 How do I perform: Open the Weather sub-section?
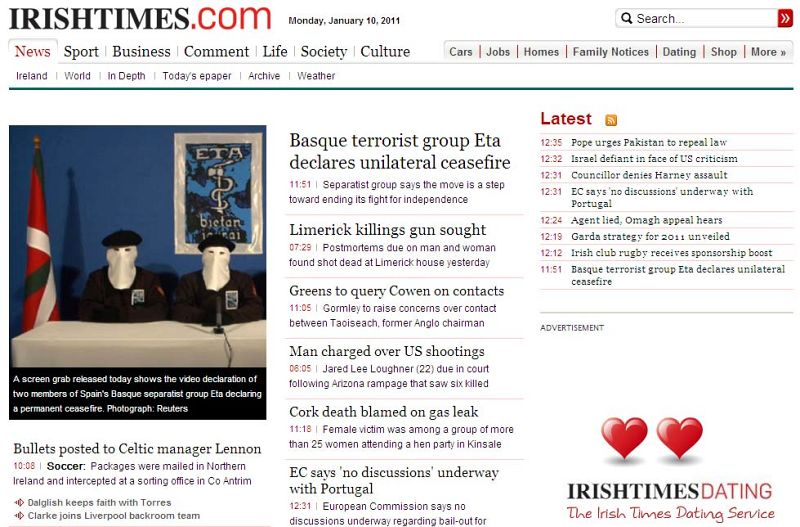pos(316,76)
